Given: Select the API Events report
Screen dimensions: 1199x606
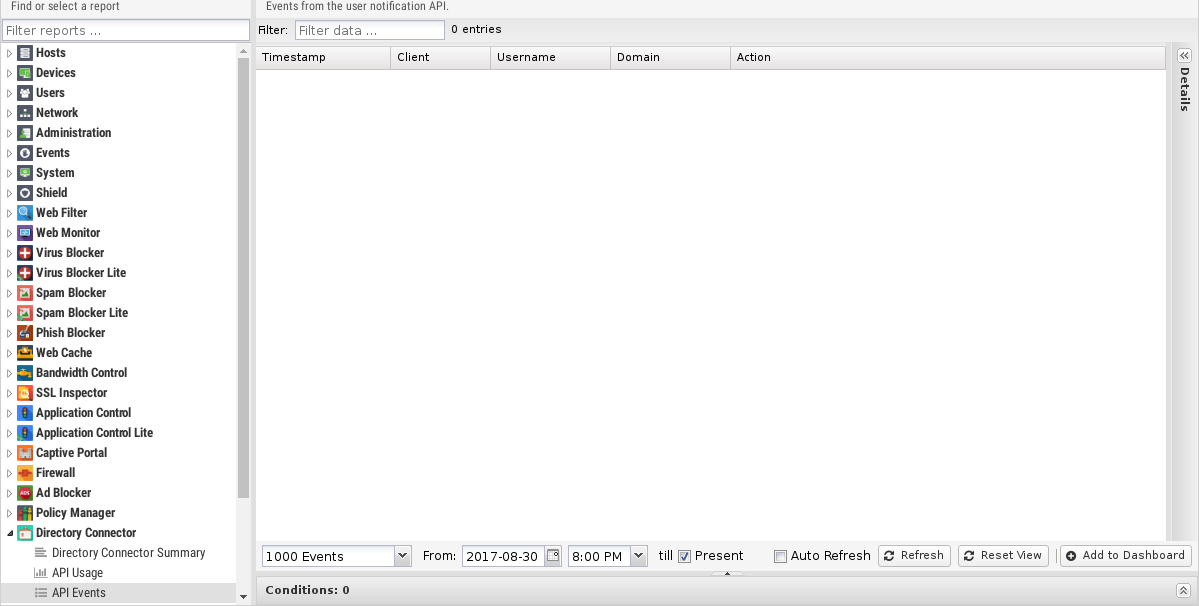Looking at the screenshot, I should [79, 592].
